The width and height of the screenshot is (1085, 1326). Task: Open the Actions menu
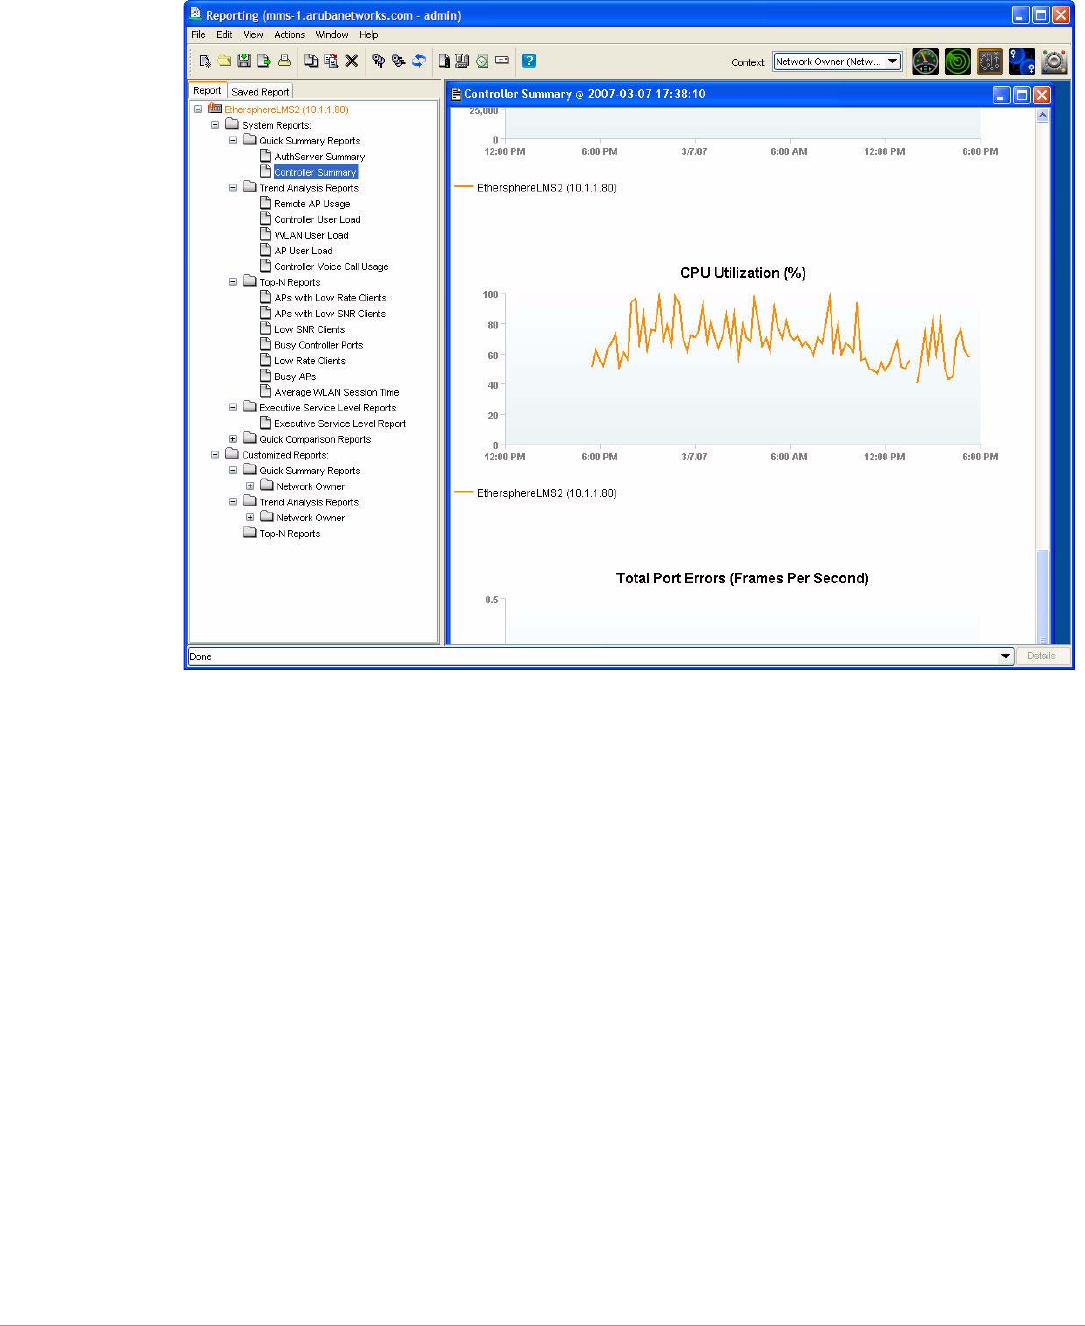pos(290,34)
